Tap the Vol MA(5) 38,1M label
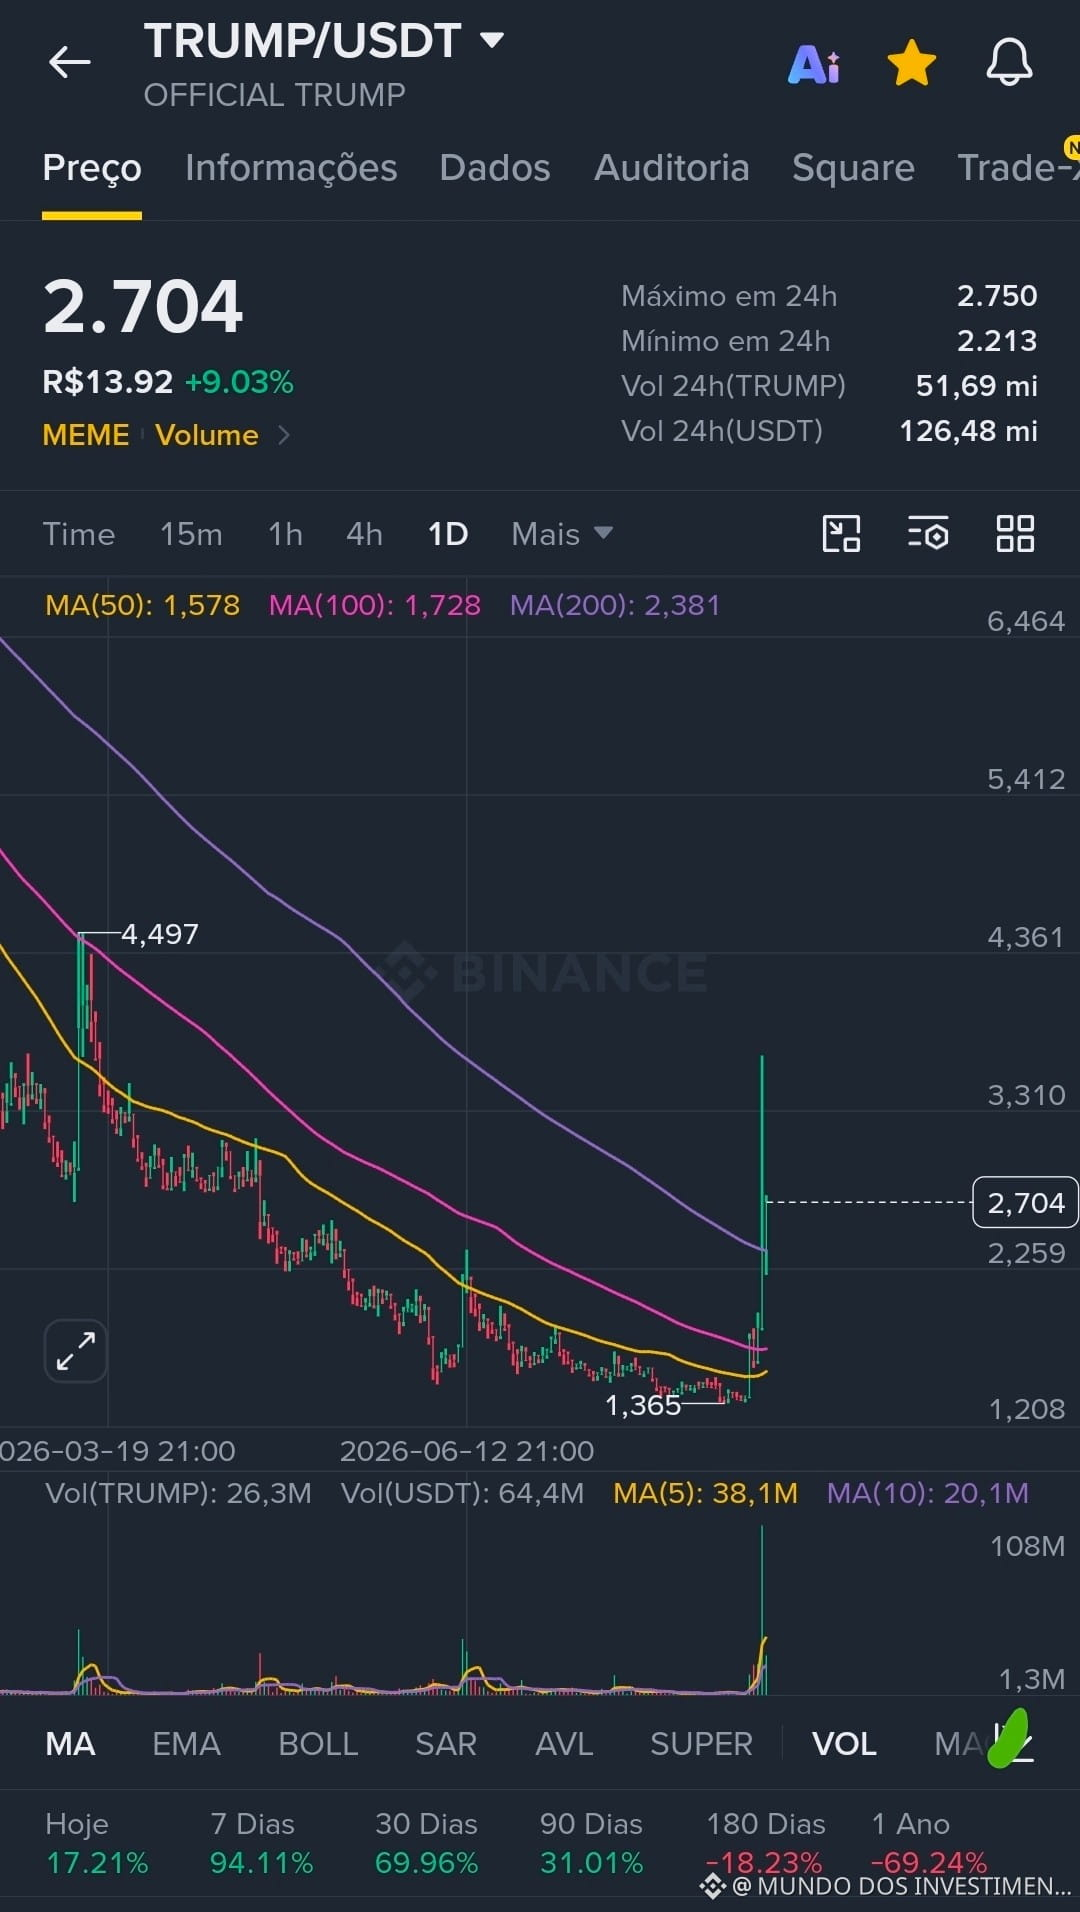This screenshot has height=1912, width=1080. (706, 1493)
